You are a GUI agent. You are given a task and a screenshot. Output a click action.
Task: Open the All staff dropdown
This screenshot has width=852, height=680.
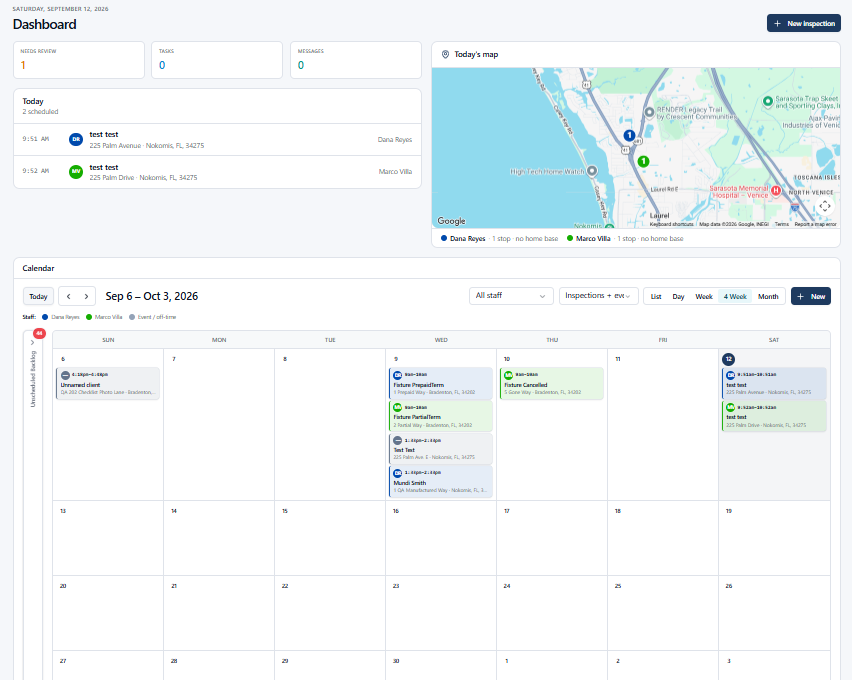(511, 296)
